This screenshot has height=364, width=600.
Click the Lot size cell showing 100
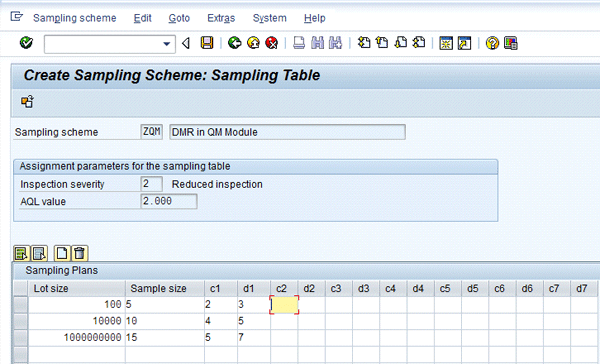click(x=77, y=305)
